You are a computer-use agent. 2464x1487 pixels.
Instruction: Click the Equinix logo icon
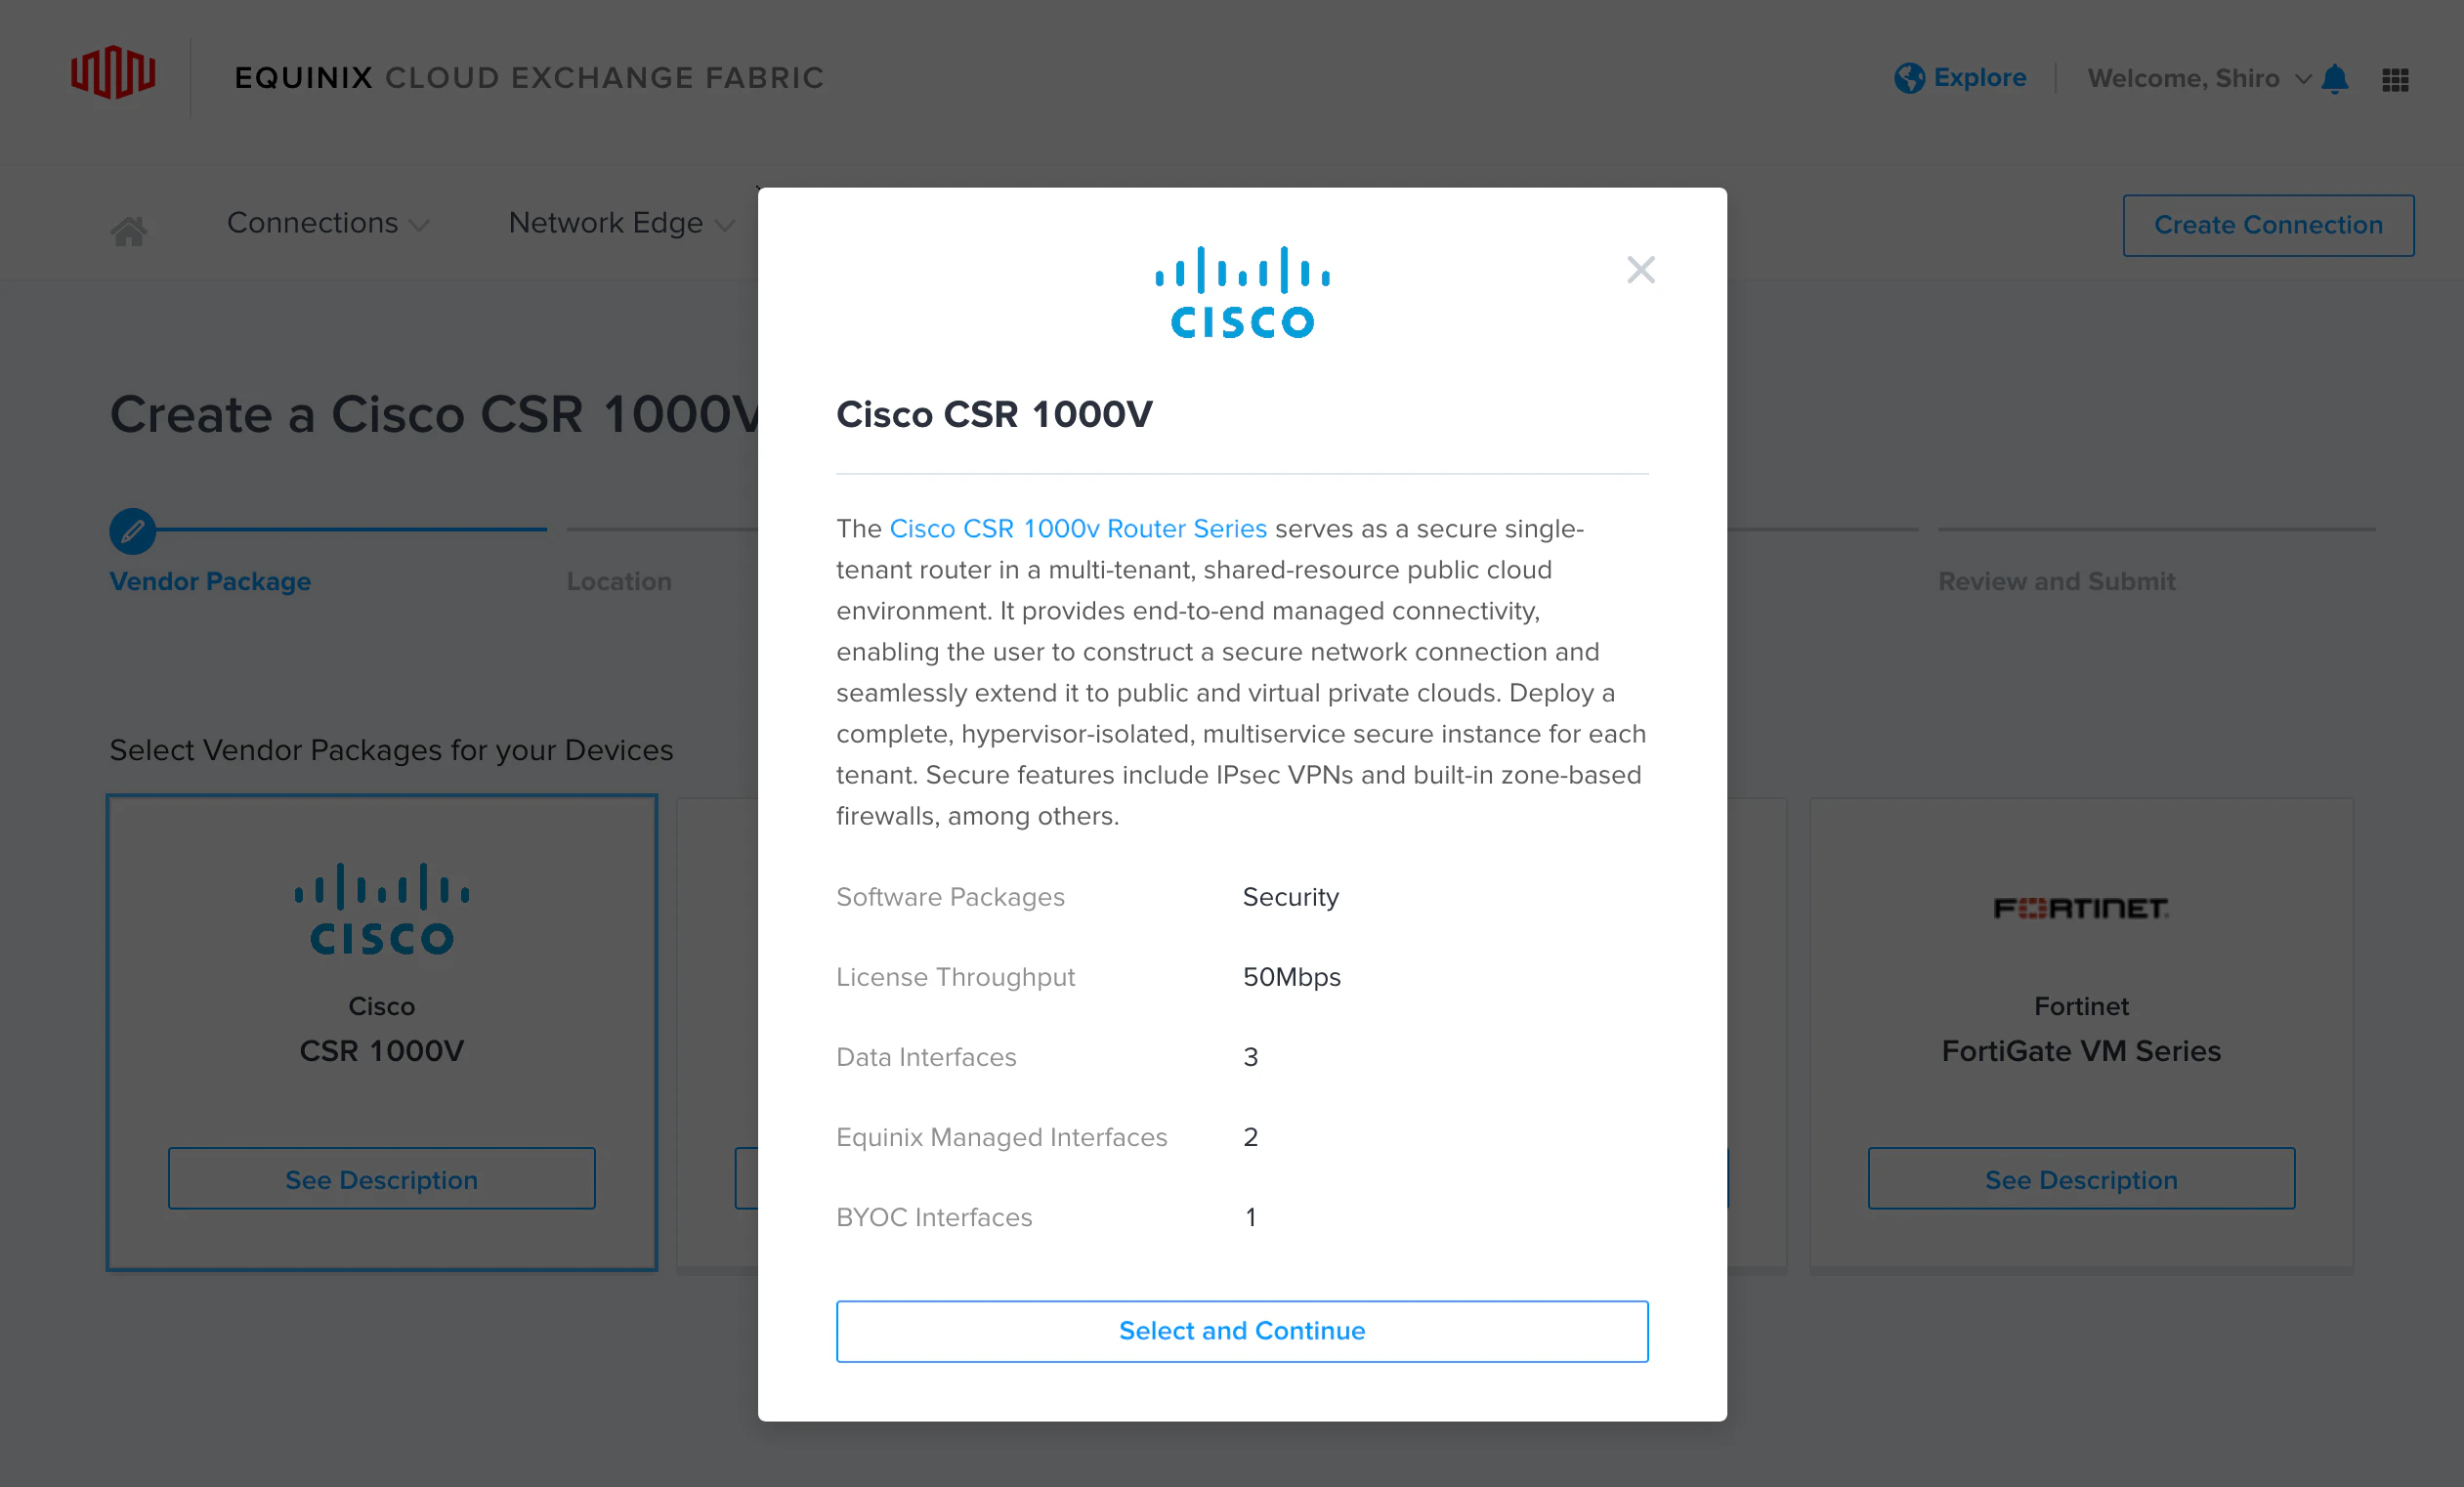[x=114, y=74]
